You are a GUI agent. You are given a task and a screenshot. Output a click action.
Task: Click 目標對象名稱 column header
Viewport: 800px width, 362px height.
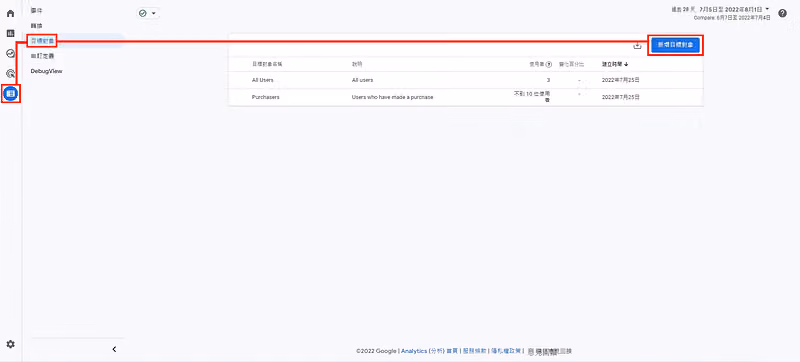pos(267,65)
